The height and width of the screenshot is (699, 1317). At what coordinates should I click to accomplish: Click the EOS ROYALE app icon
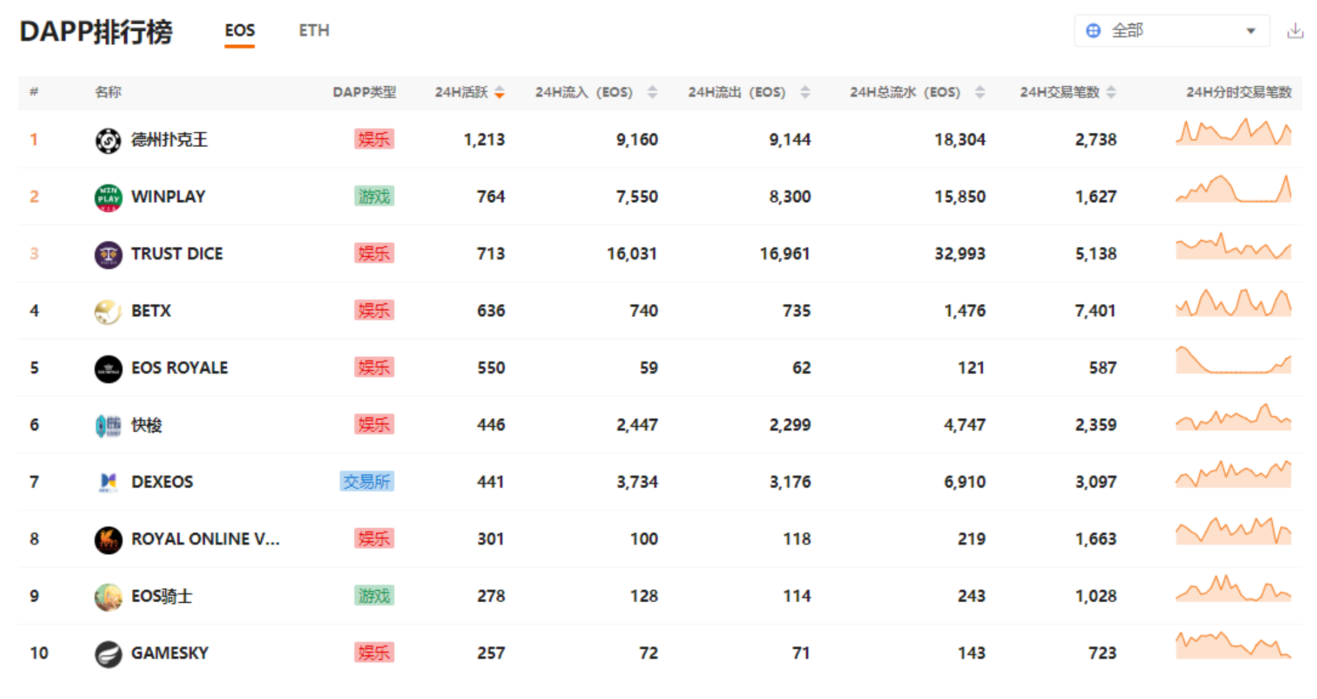click(x=108, y=368)
